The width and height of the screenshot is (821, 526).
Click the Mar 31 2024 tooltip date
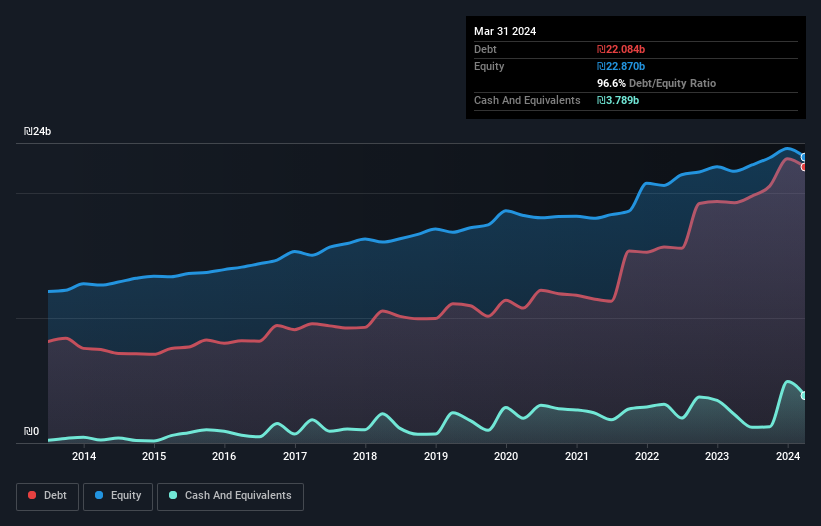click(505, 31)
